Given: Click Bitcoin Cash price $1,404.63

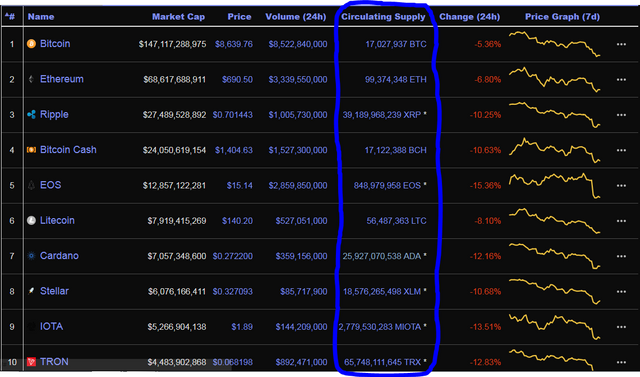Looking at the screenshot, I should pyautogui.click(x=234, y=150).
